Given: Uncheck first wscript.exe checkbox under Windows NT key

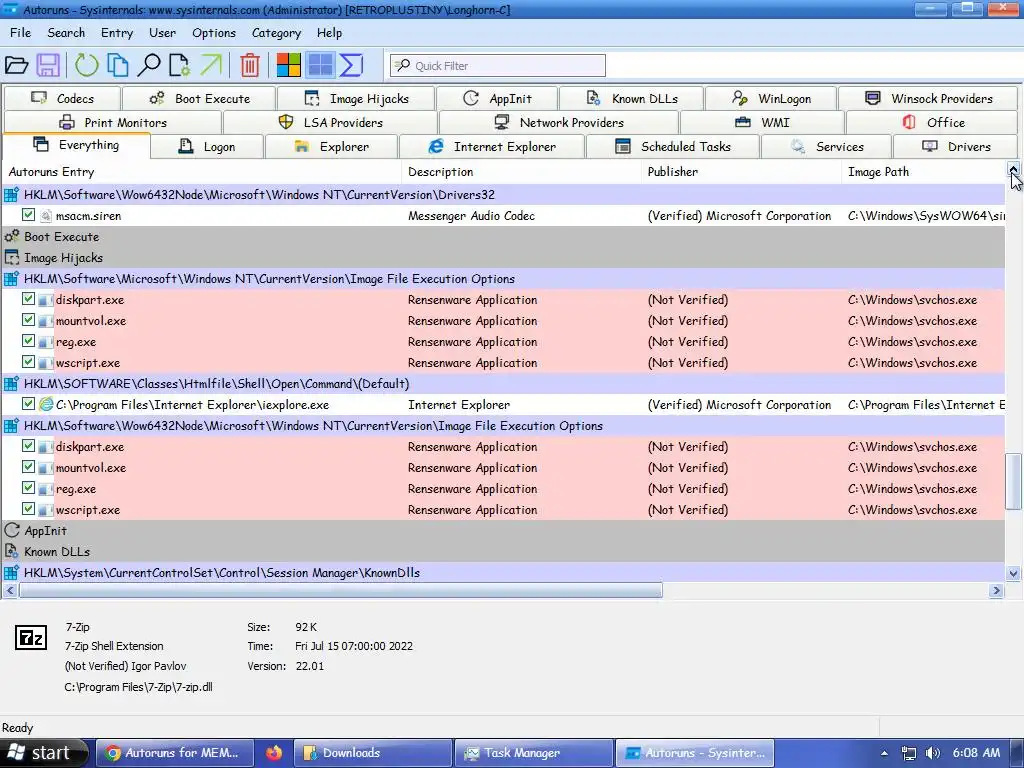Looking at the screenshot, I should tap(28, 361).
